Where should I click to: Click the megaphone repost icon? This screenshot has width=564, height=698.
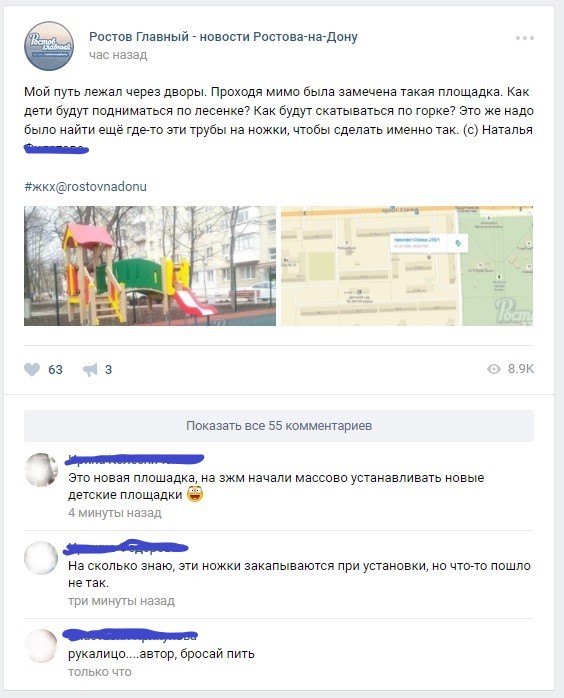click(90, 369)
